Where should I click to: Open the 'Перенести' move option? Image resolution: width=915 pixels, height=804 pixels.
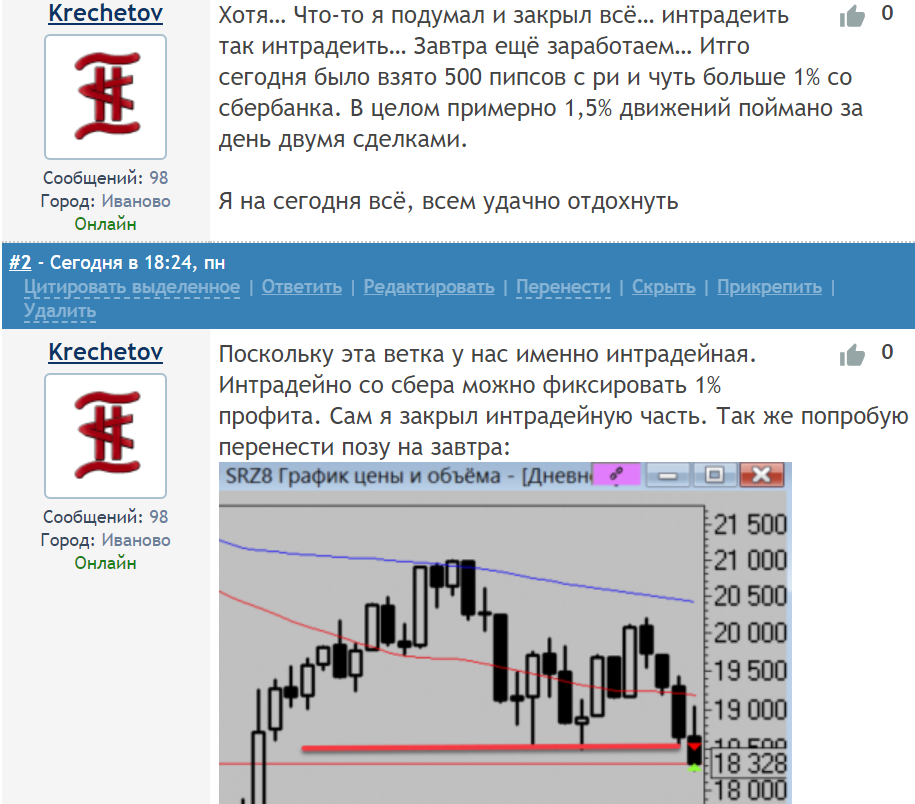(563, 287)
